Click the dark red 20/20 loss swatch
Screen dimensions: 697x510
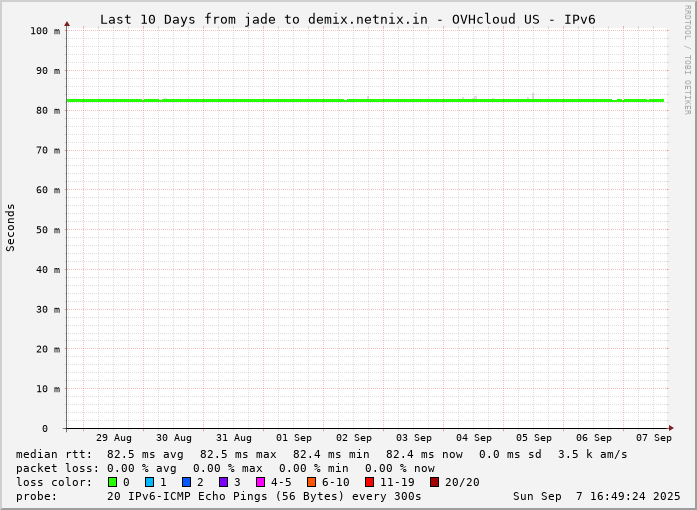point(434,482)
